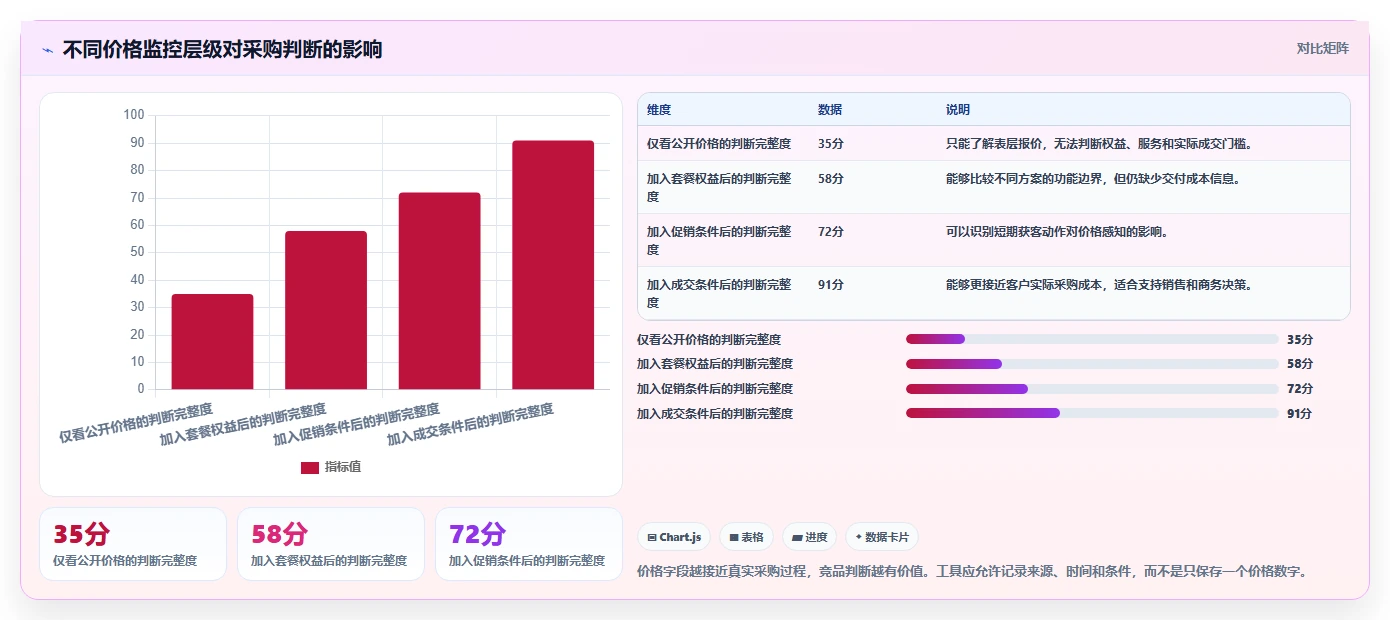This screenshot has width=1390, height=620.
Task: Click the lightning icon beside the title
Action: (47, 50)
